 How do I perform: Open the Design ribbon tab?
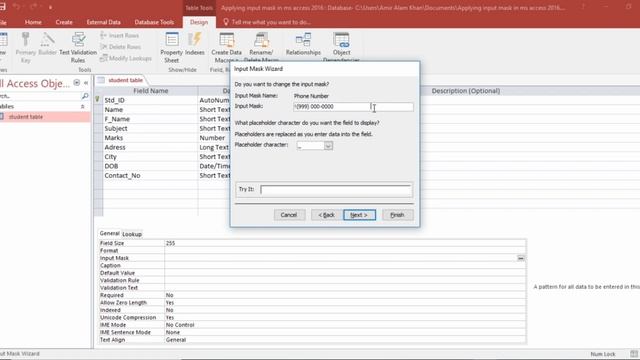pyautogui.click(x=199, y=22)
